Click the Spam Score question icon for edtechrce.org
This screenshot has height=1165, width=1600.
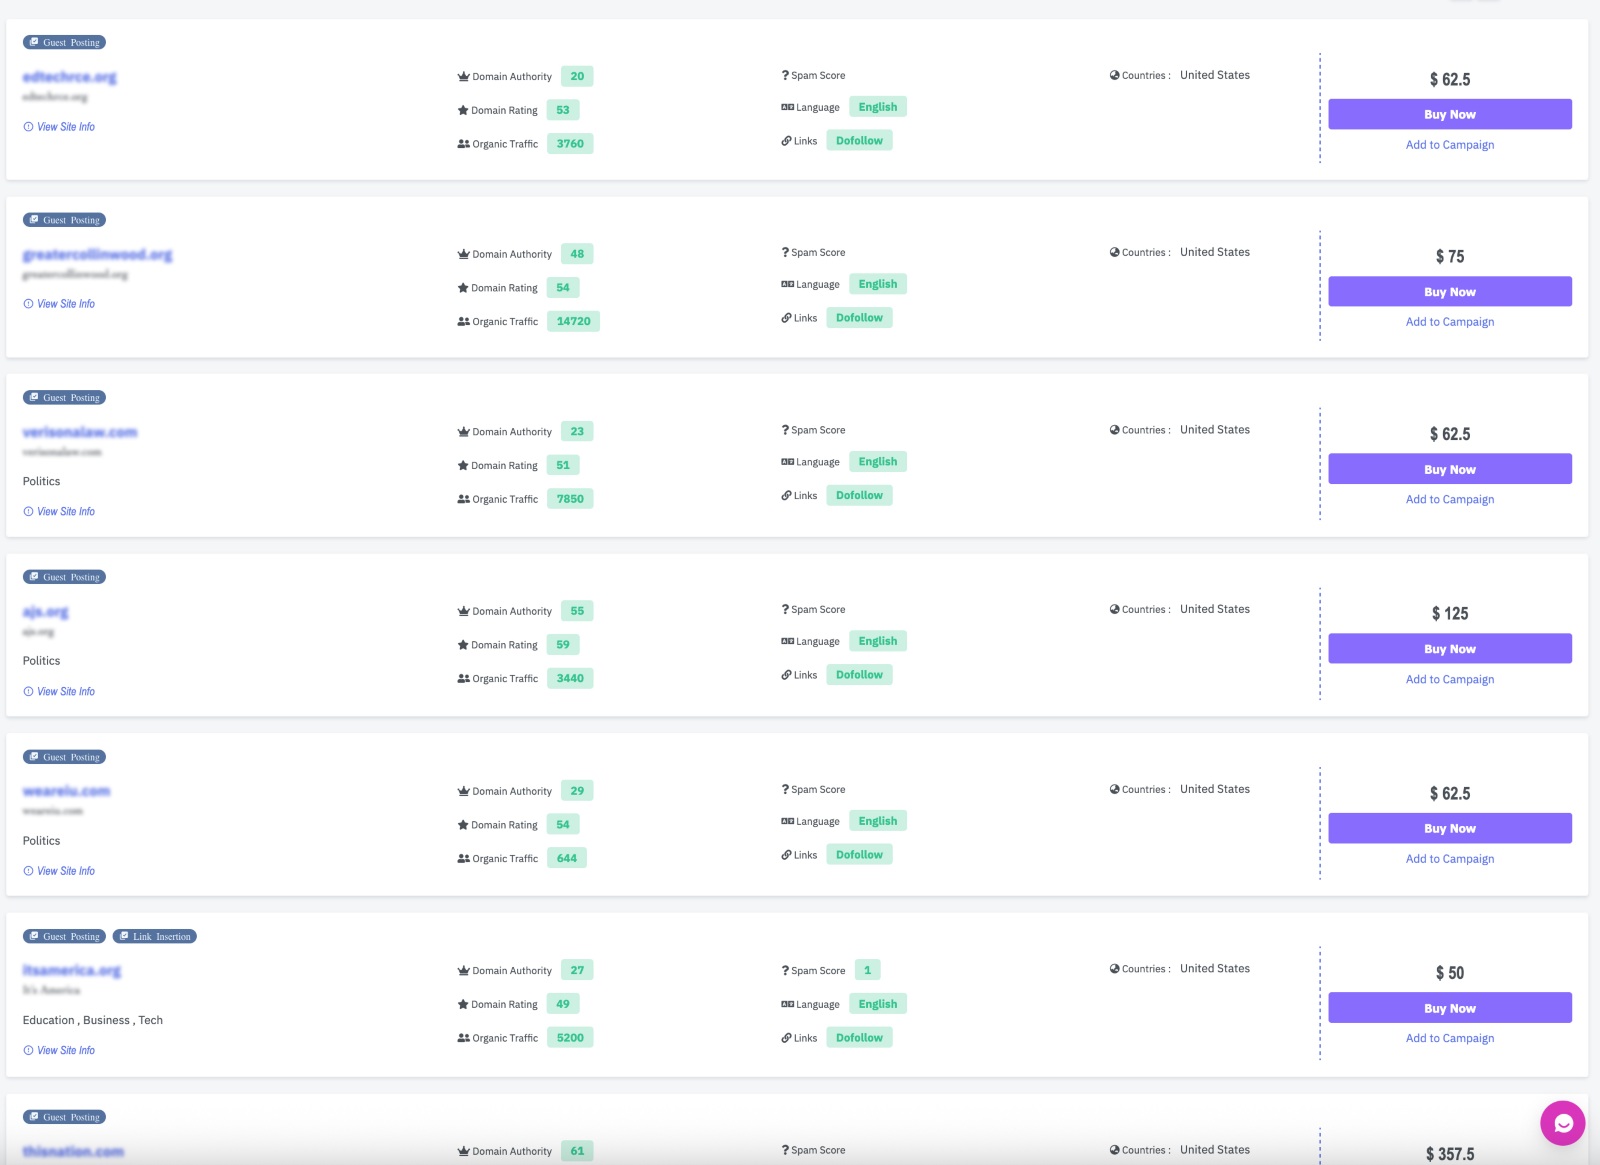(785, 75)
